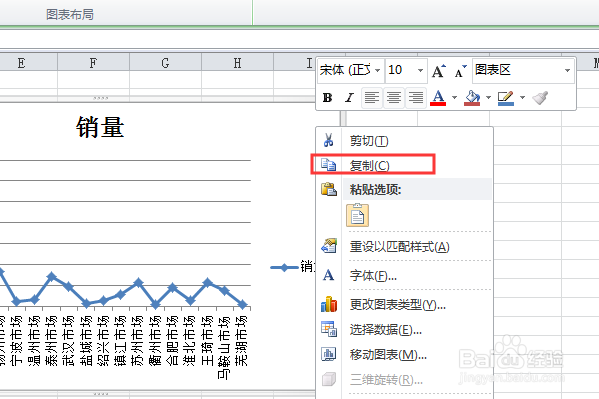This screenshot has height=399, width=599.
Task: Click the axis label 衢州市场
Action: tap(155, 341)
